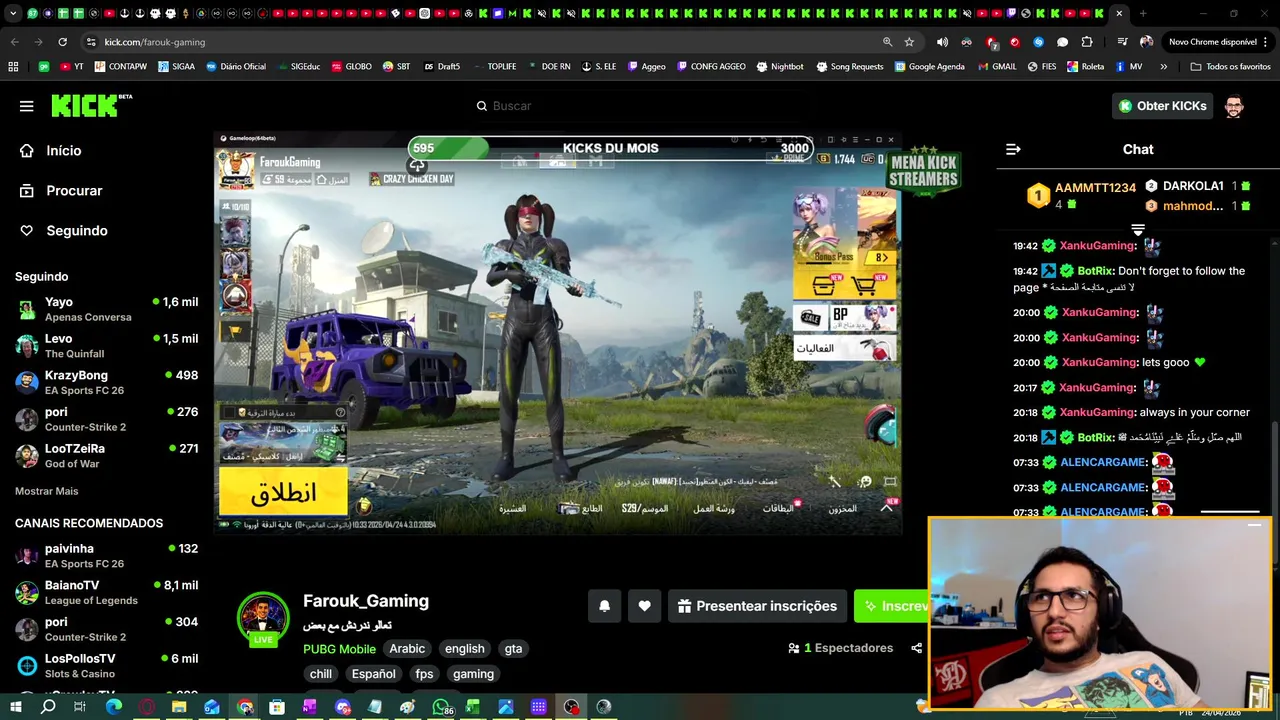
Task: Open LosPollosTV recommended channel
Action: coord(106,666)
